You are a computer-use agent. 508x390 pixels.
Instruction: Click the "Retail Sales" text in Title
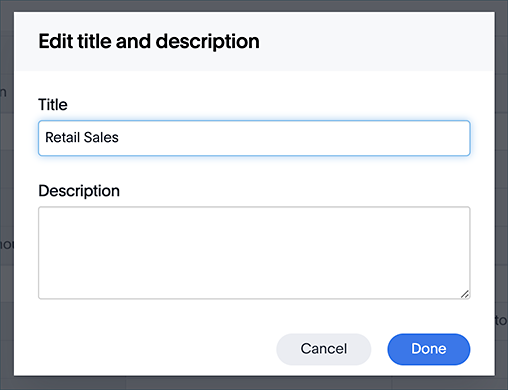(x=82, y=137)
